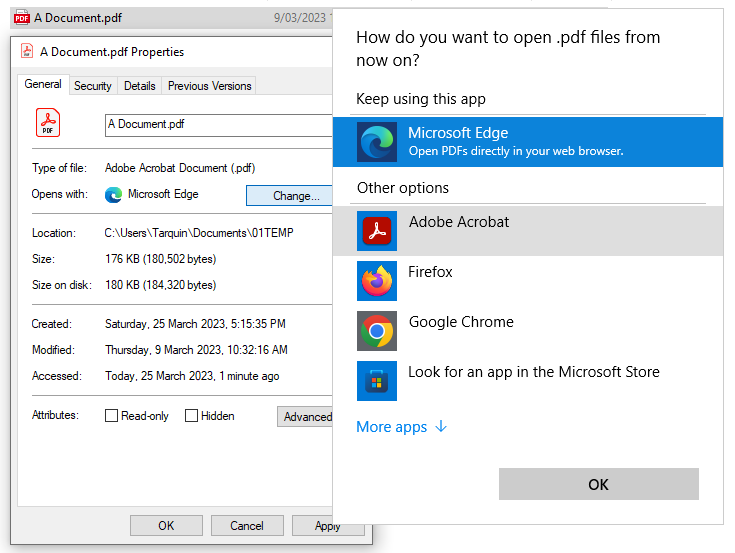This screenshot has width=735, height=553.
Task: Expand the More apps list
Action: pos(402,427)
